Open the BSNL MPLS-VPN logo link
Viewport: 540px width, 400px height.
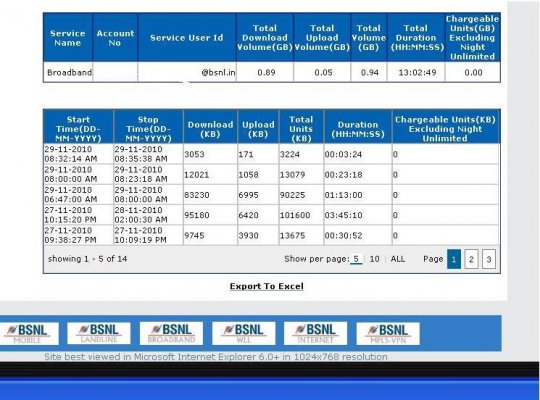click(388, 333)
